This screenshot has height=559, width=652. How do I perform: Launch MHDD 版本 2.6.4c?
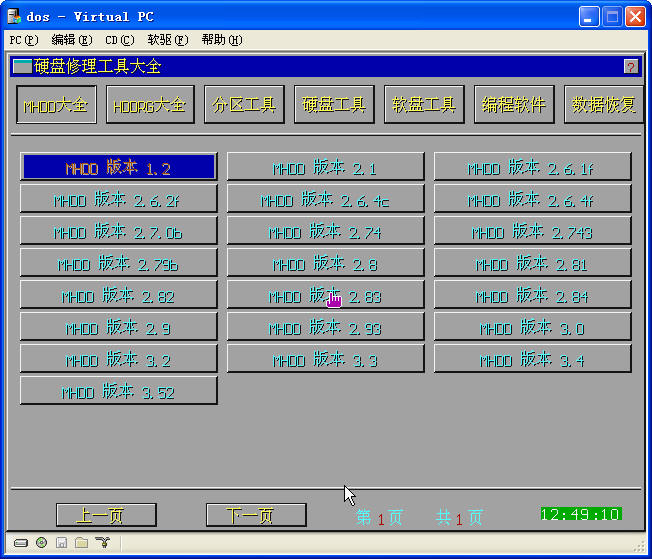(325, 199)
